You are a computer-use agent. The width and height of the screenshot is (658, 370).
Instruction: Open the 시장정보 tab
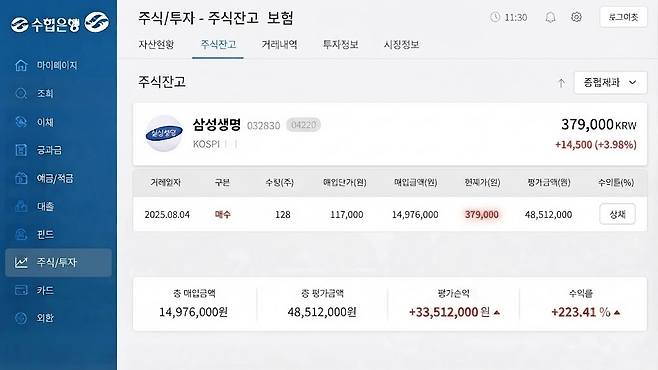[402, 44]
